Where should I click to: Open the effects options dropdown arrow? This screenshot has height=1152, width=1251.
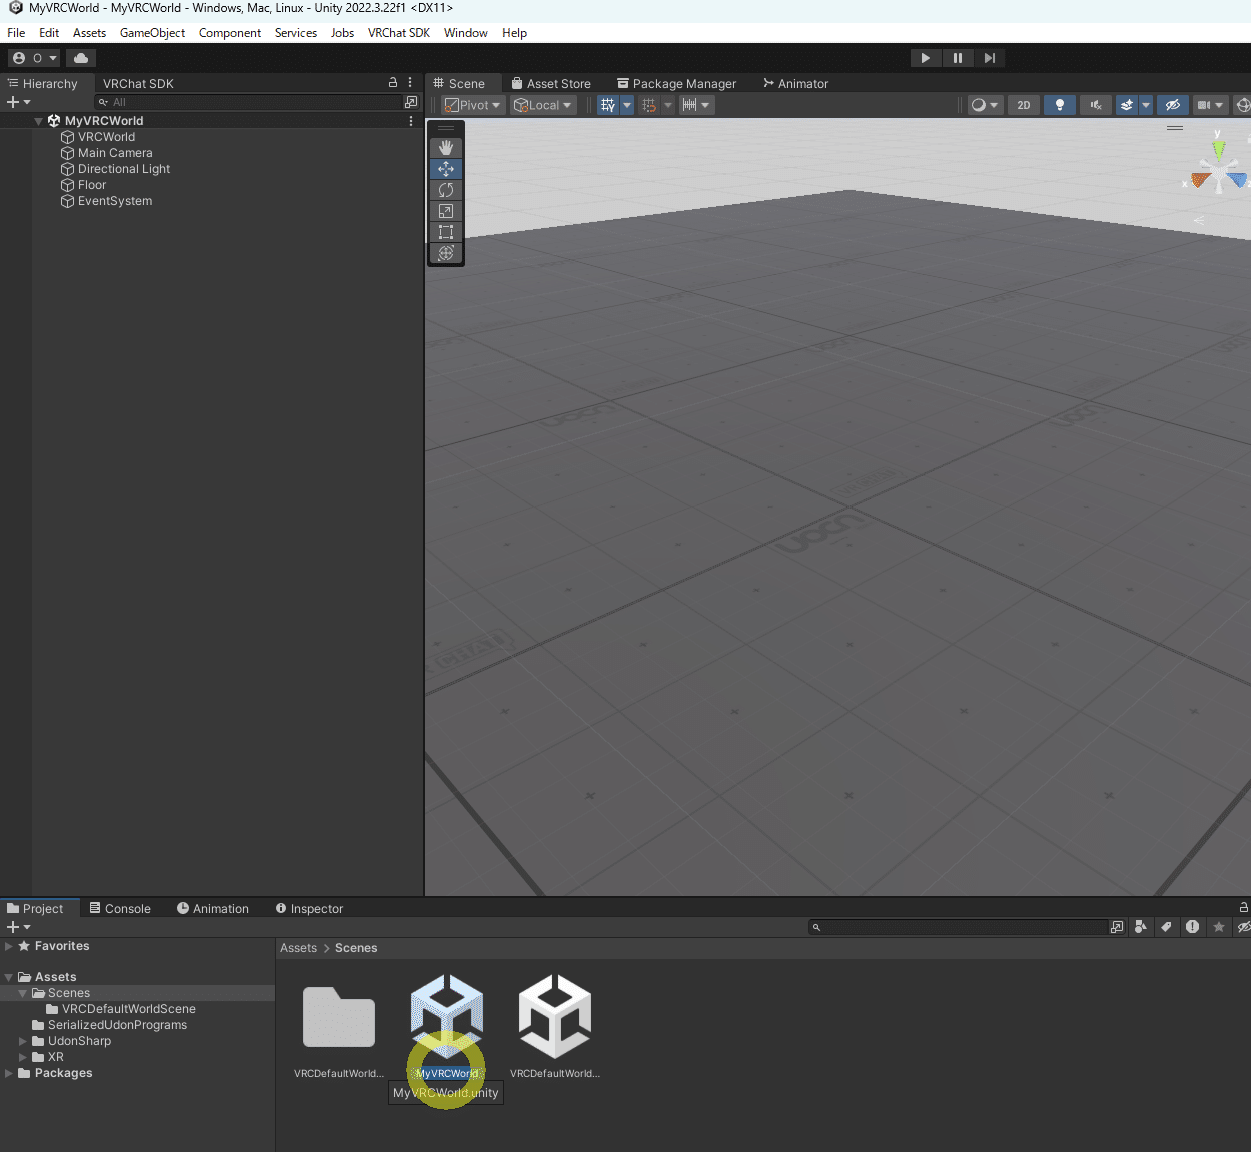tap(1146, 105)
